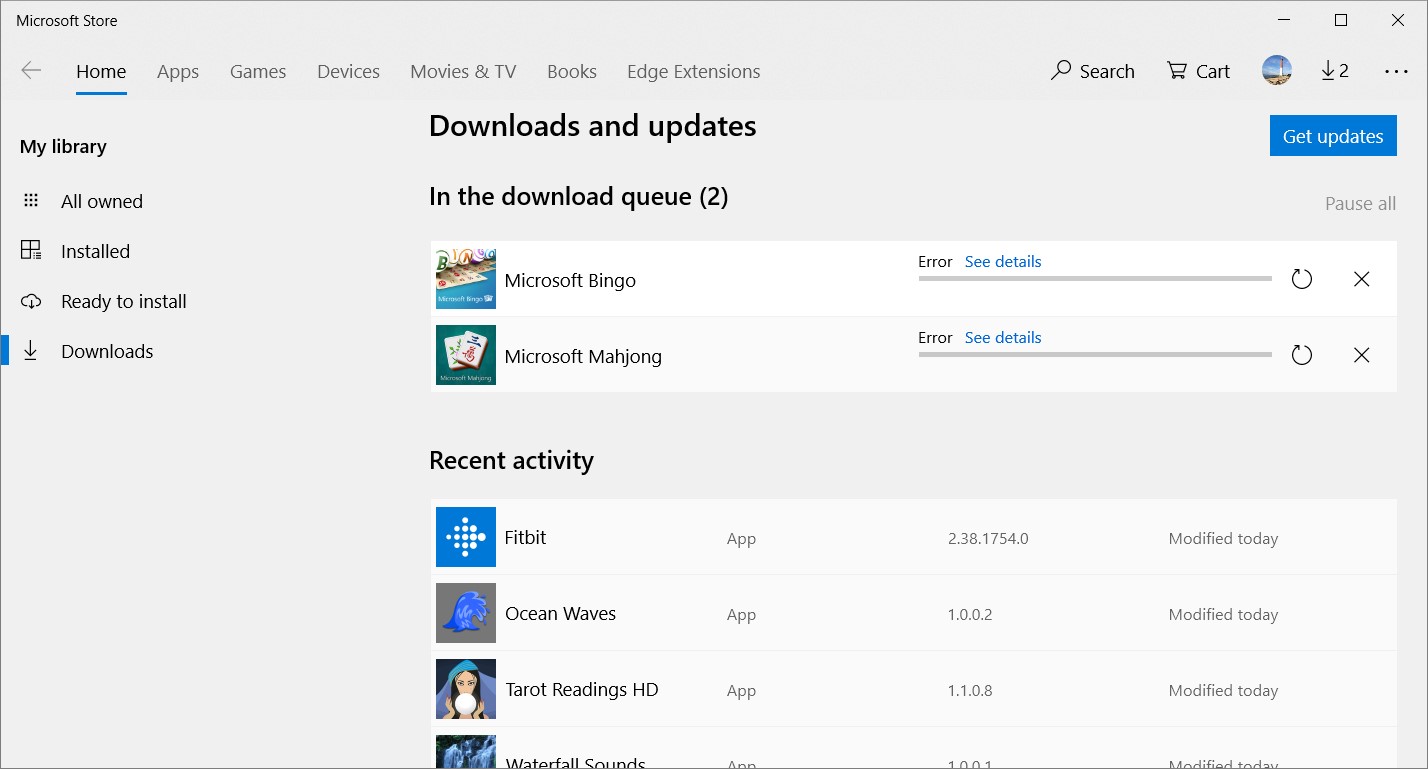Retry the Microsoft Mahjong download
The height and width of the screenshot is (769, 1428).
click(1301, 355)
